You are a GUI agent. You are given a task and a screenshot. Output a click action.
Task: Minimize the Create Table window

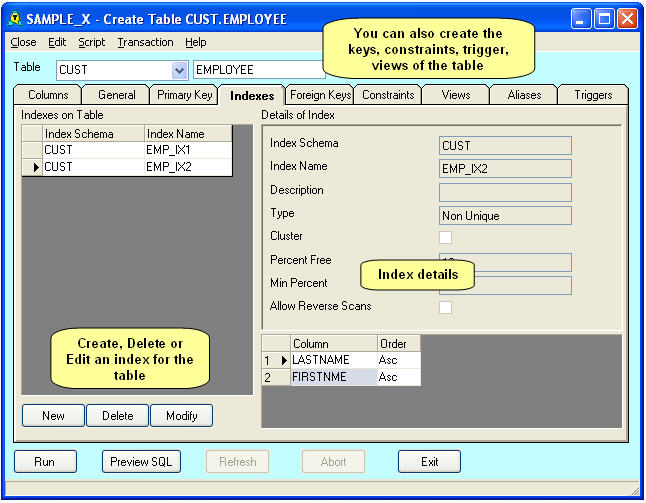tap(581, 19)
